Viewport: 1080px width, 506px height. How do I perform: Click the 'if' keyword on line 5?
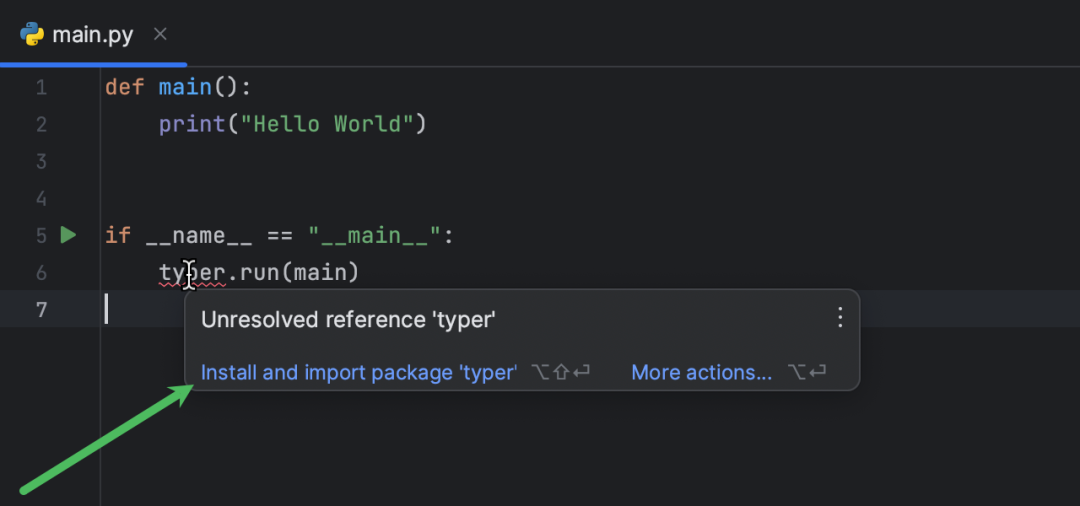point(118,235)
